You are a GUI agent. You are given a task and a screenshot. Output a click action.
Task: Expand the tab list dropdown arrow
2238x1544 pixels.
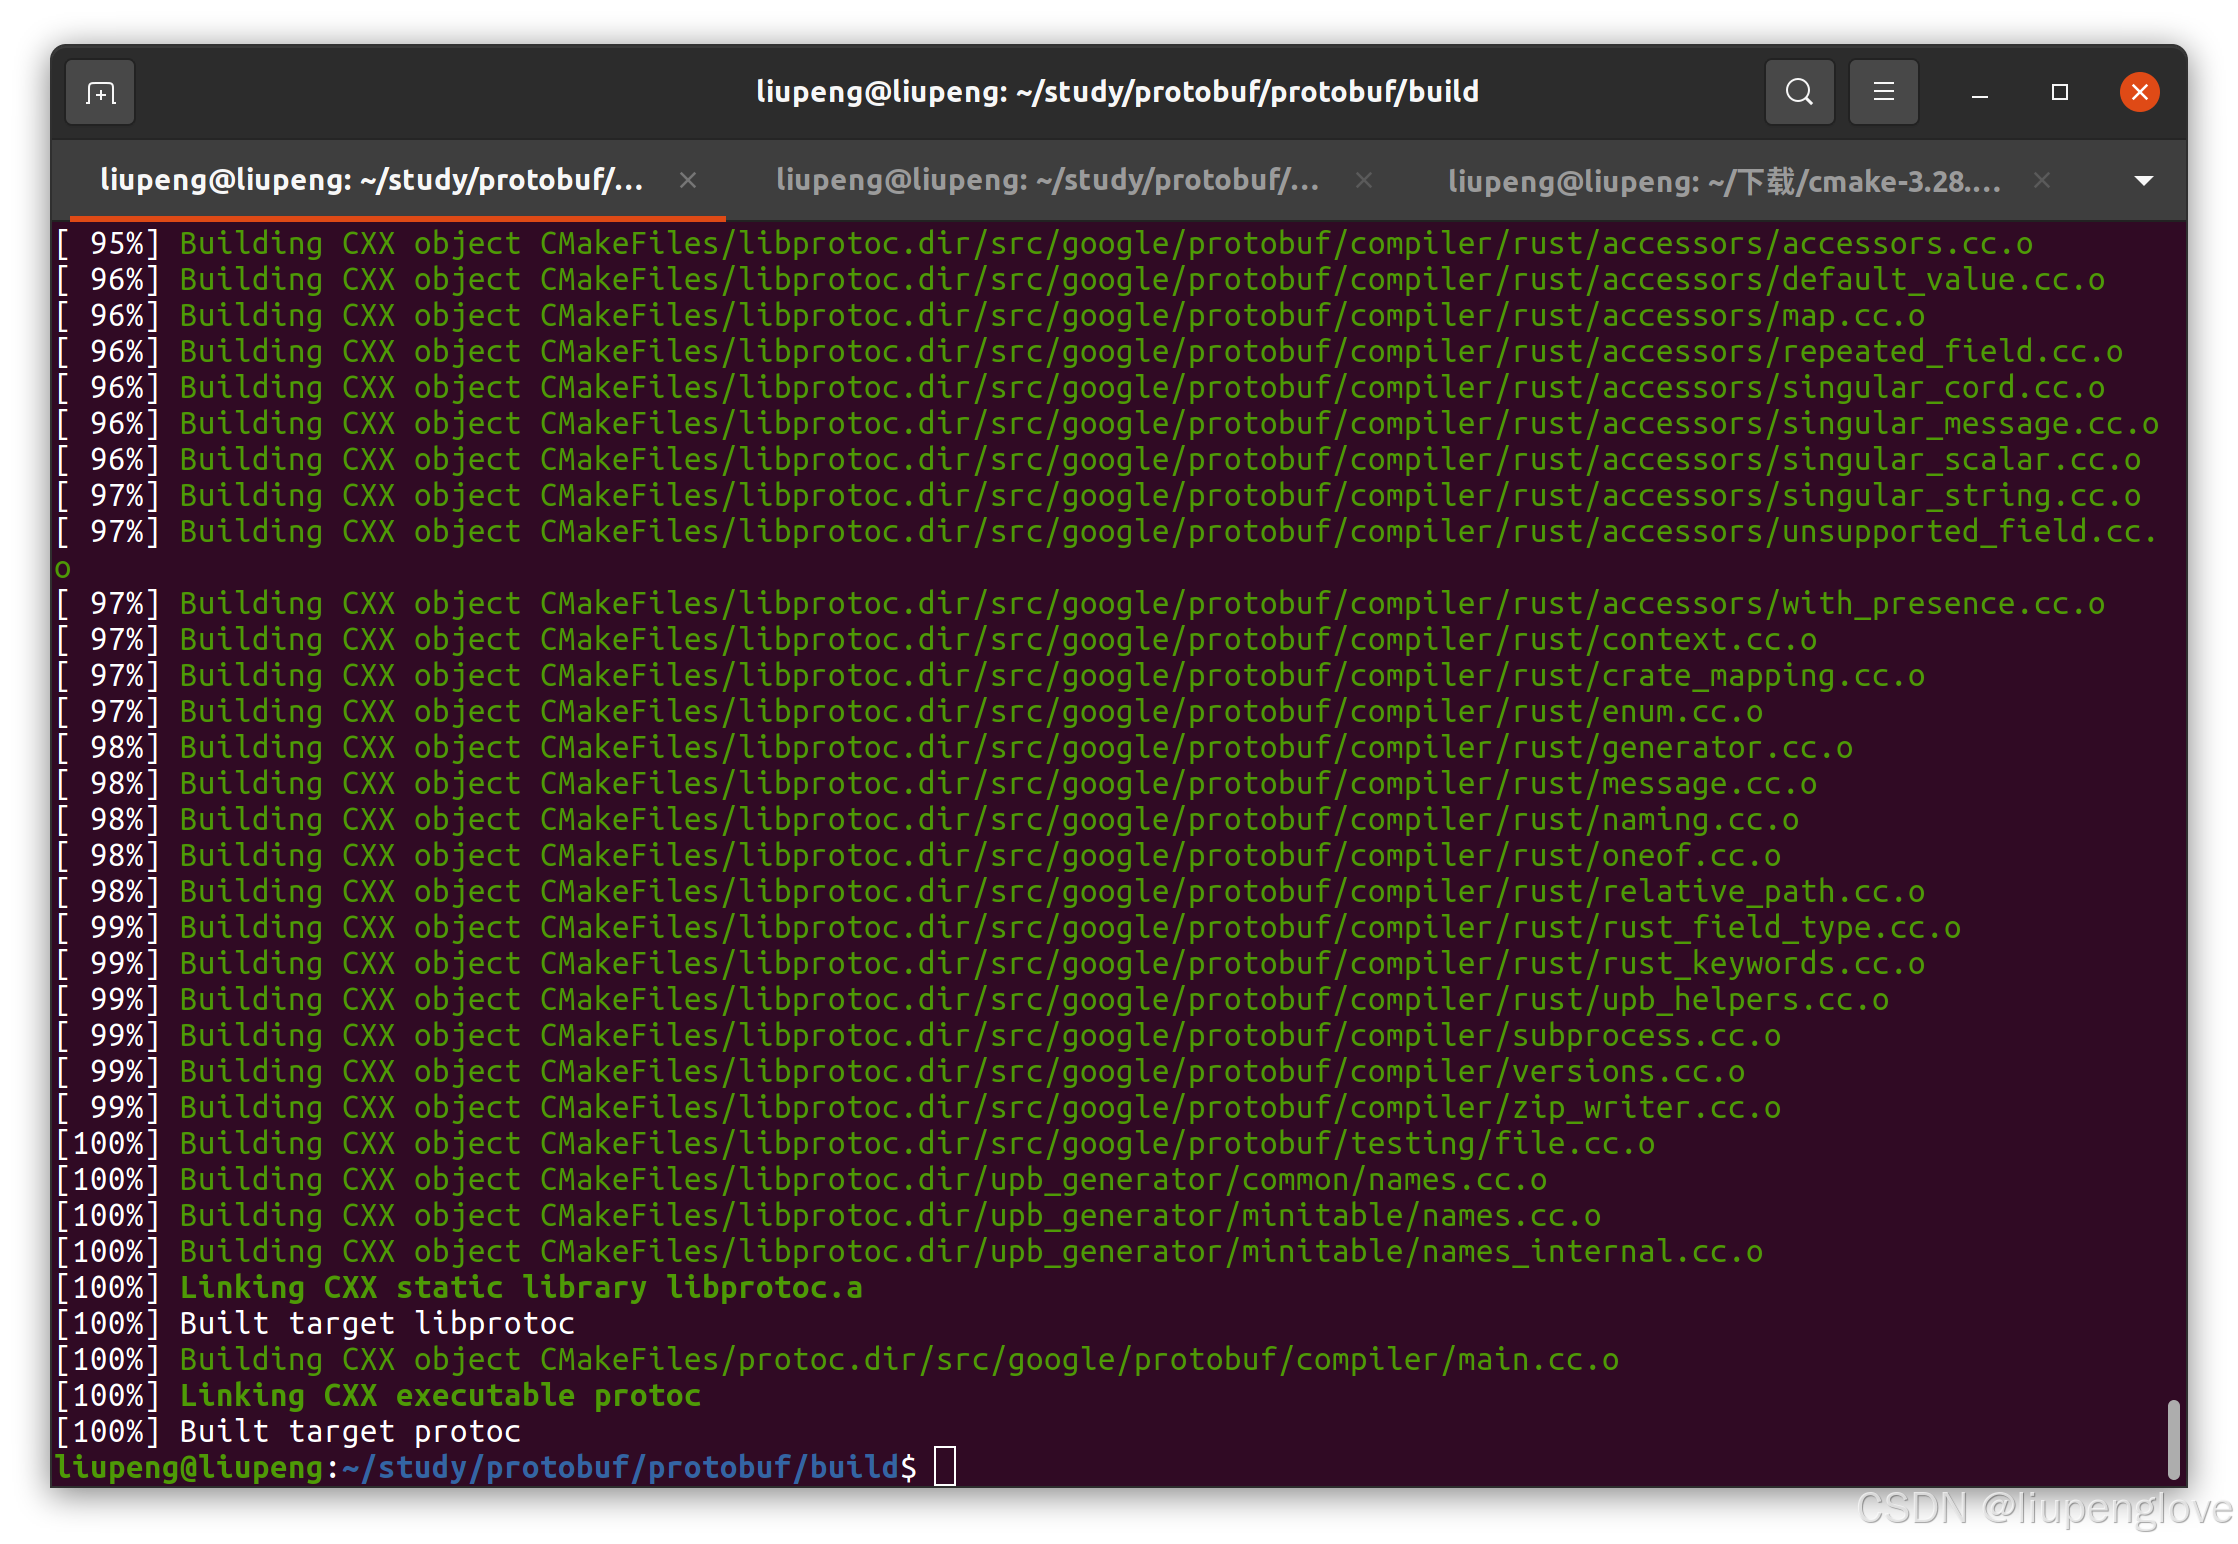tap(2143, 181)
